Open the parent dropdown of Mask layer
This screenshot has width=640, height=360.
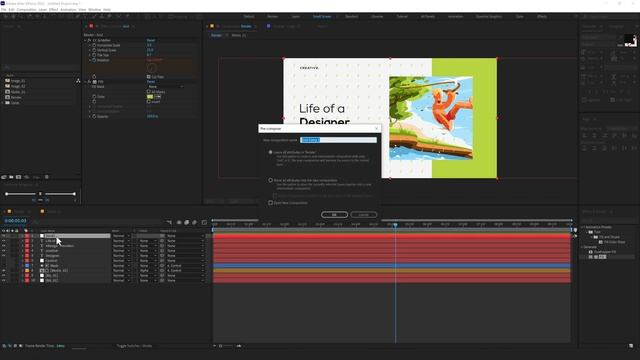click(x=185, y=266)
